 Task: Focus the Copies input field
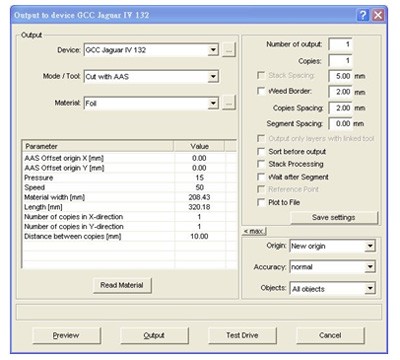coord(340,61)
